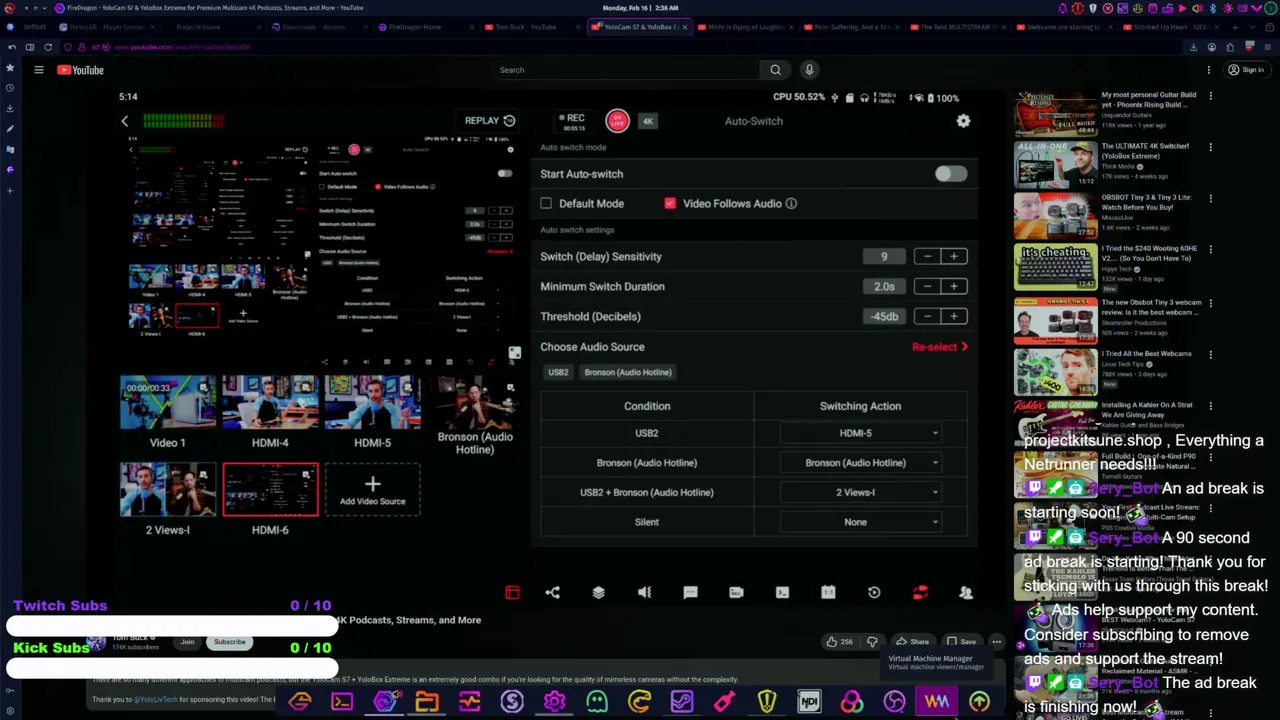The width and height of the screenshot is (1280, 720).
Task: Go back in browser navigation
Action: pyautogui.click(x=11, y=47)
